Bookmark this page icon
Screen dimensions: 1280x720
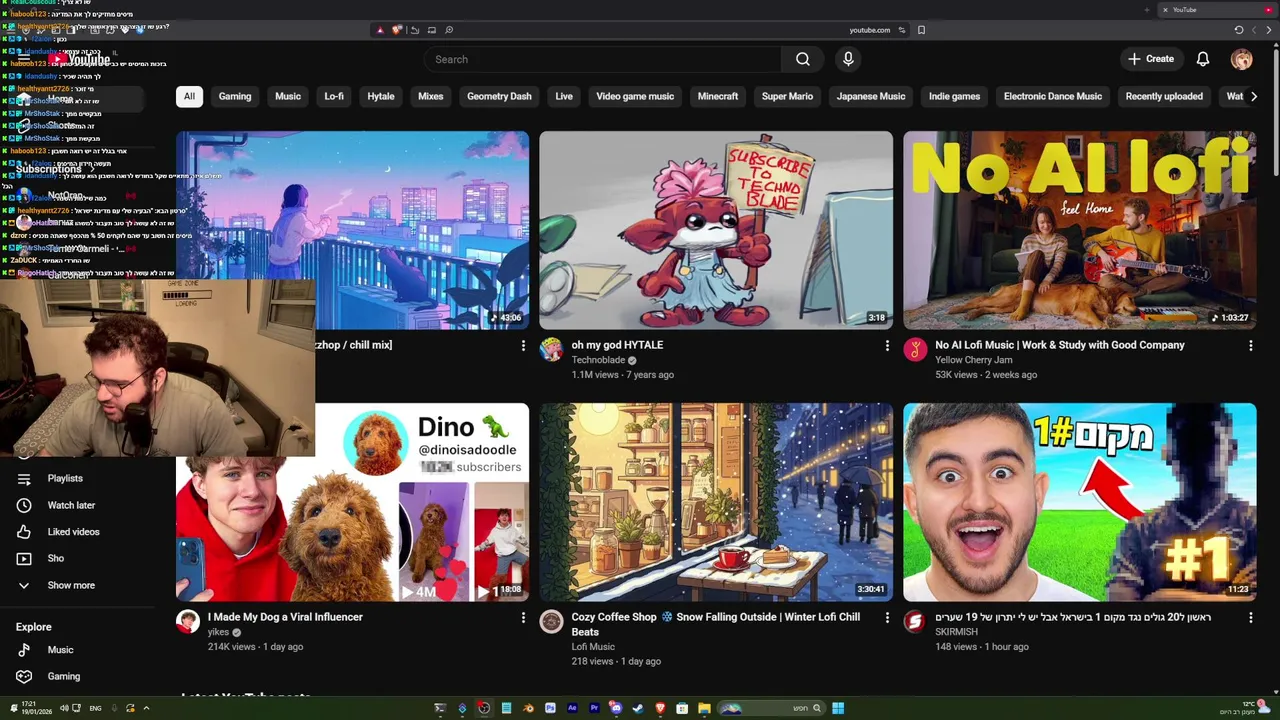click(921, 30)
